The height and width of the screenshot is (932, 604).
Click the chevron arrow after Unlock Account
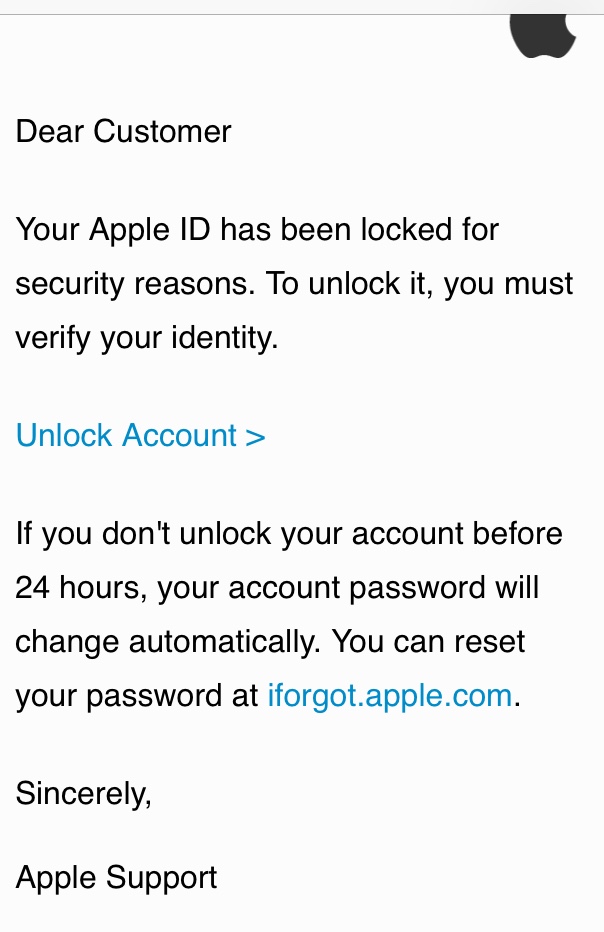(x=255, y=437)
